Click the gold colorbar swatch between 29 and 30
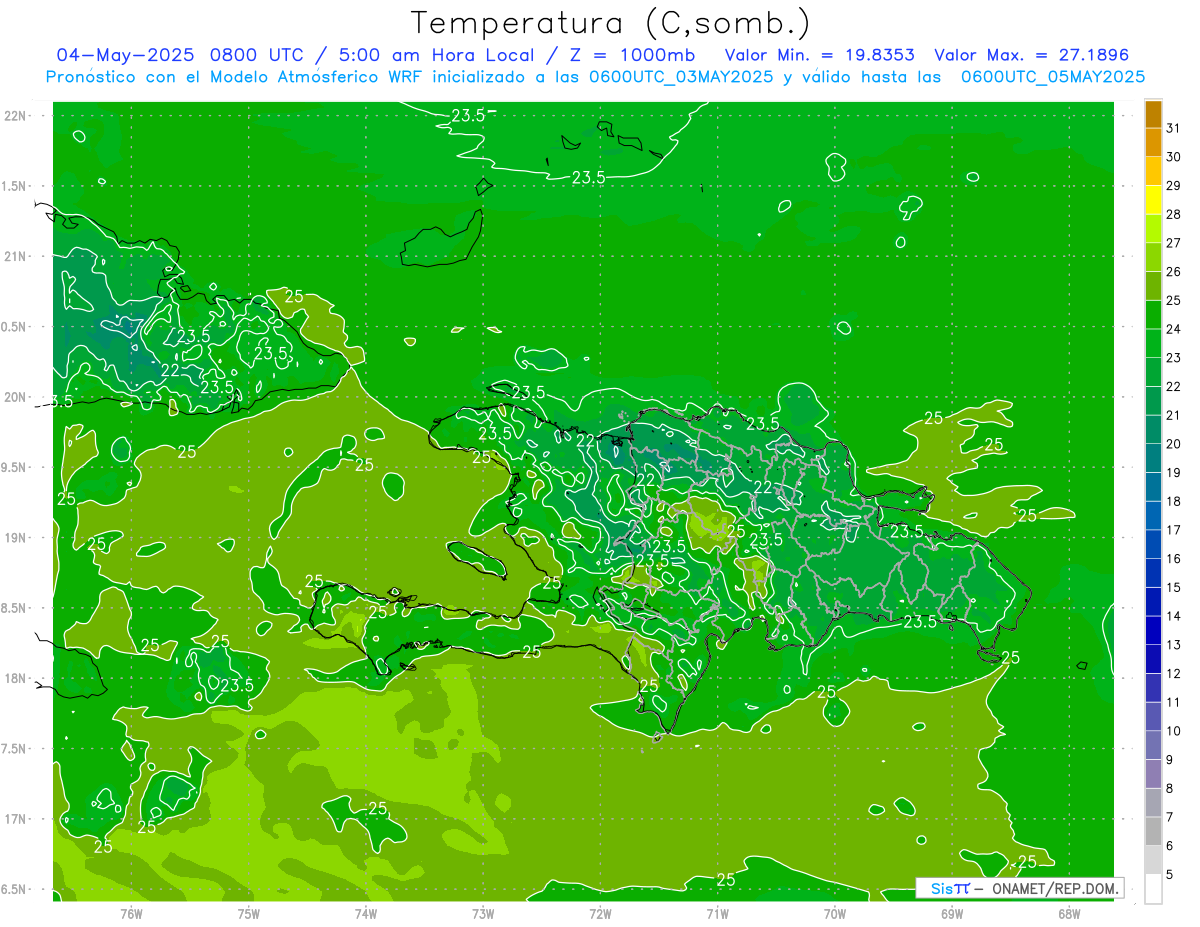1200x927 pixels. coord(1153,171)
